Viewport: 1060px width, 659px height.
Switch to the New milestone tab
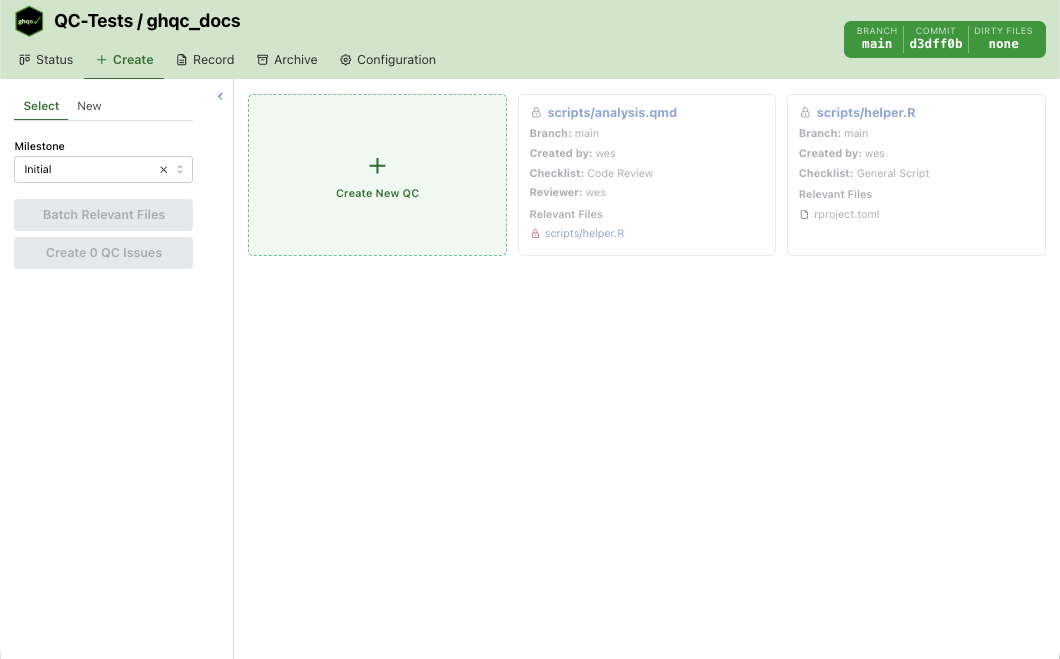pyautogui.click(x=89, y=106)
